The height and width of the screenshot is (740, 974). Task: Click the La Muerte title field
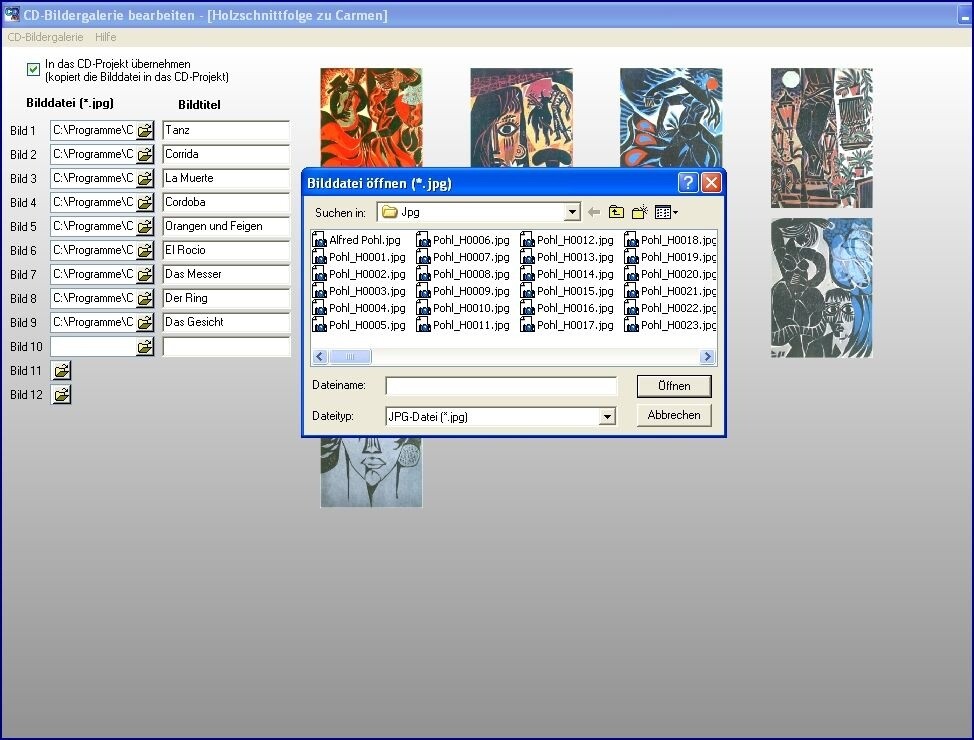(226, 178)
